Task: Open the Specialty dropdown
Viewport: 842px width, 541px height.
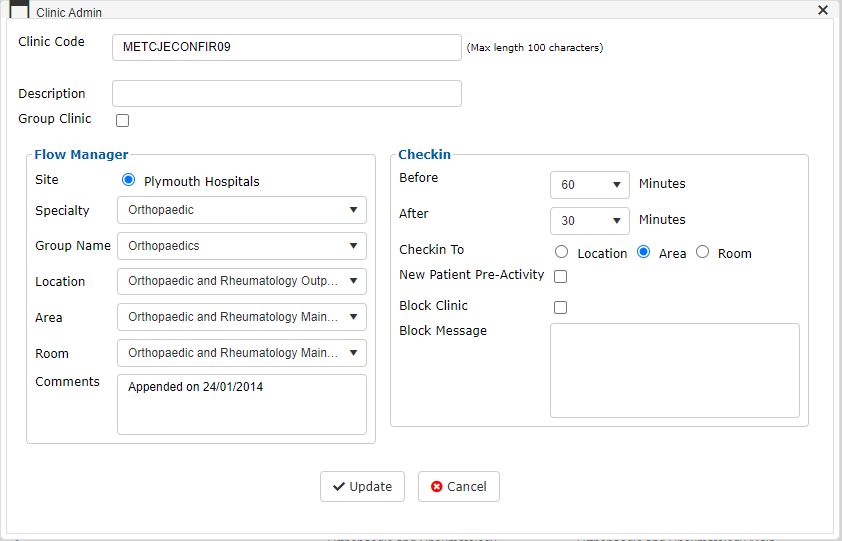Action: [x=242, y=210]
